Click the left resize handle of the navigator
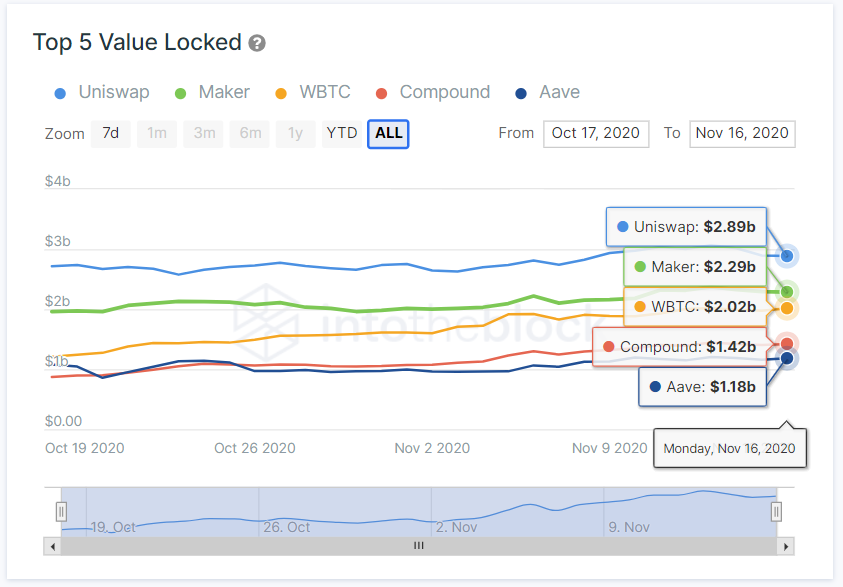The image size is (843, 587). [x=61, y=511]
